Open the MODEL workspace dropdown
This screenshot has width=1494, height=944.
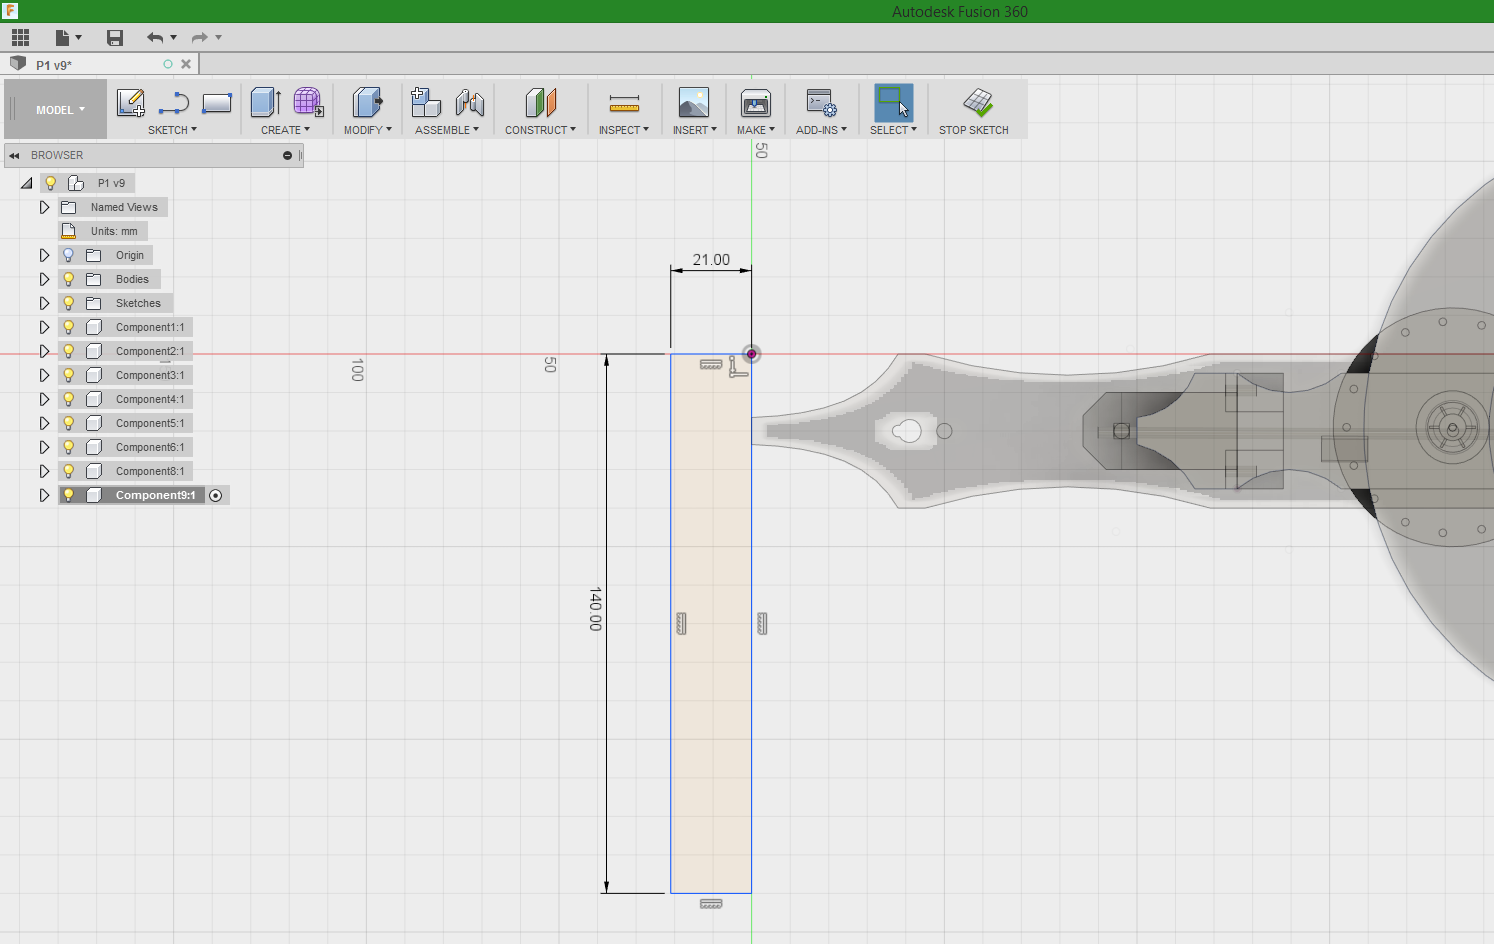click(x=60, y=110)
